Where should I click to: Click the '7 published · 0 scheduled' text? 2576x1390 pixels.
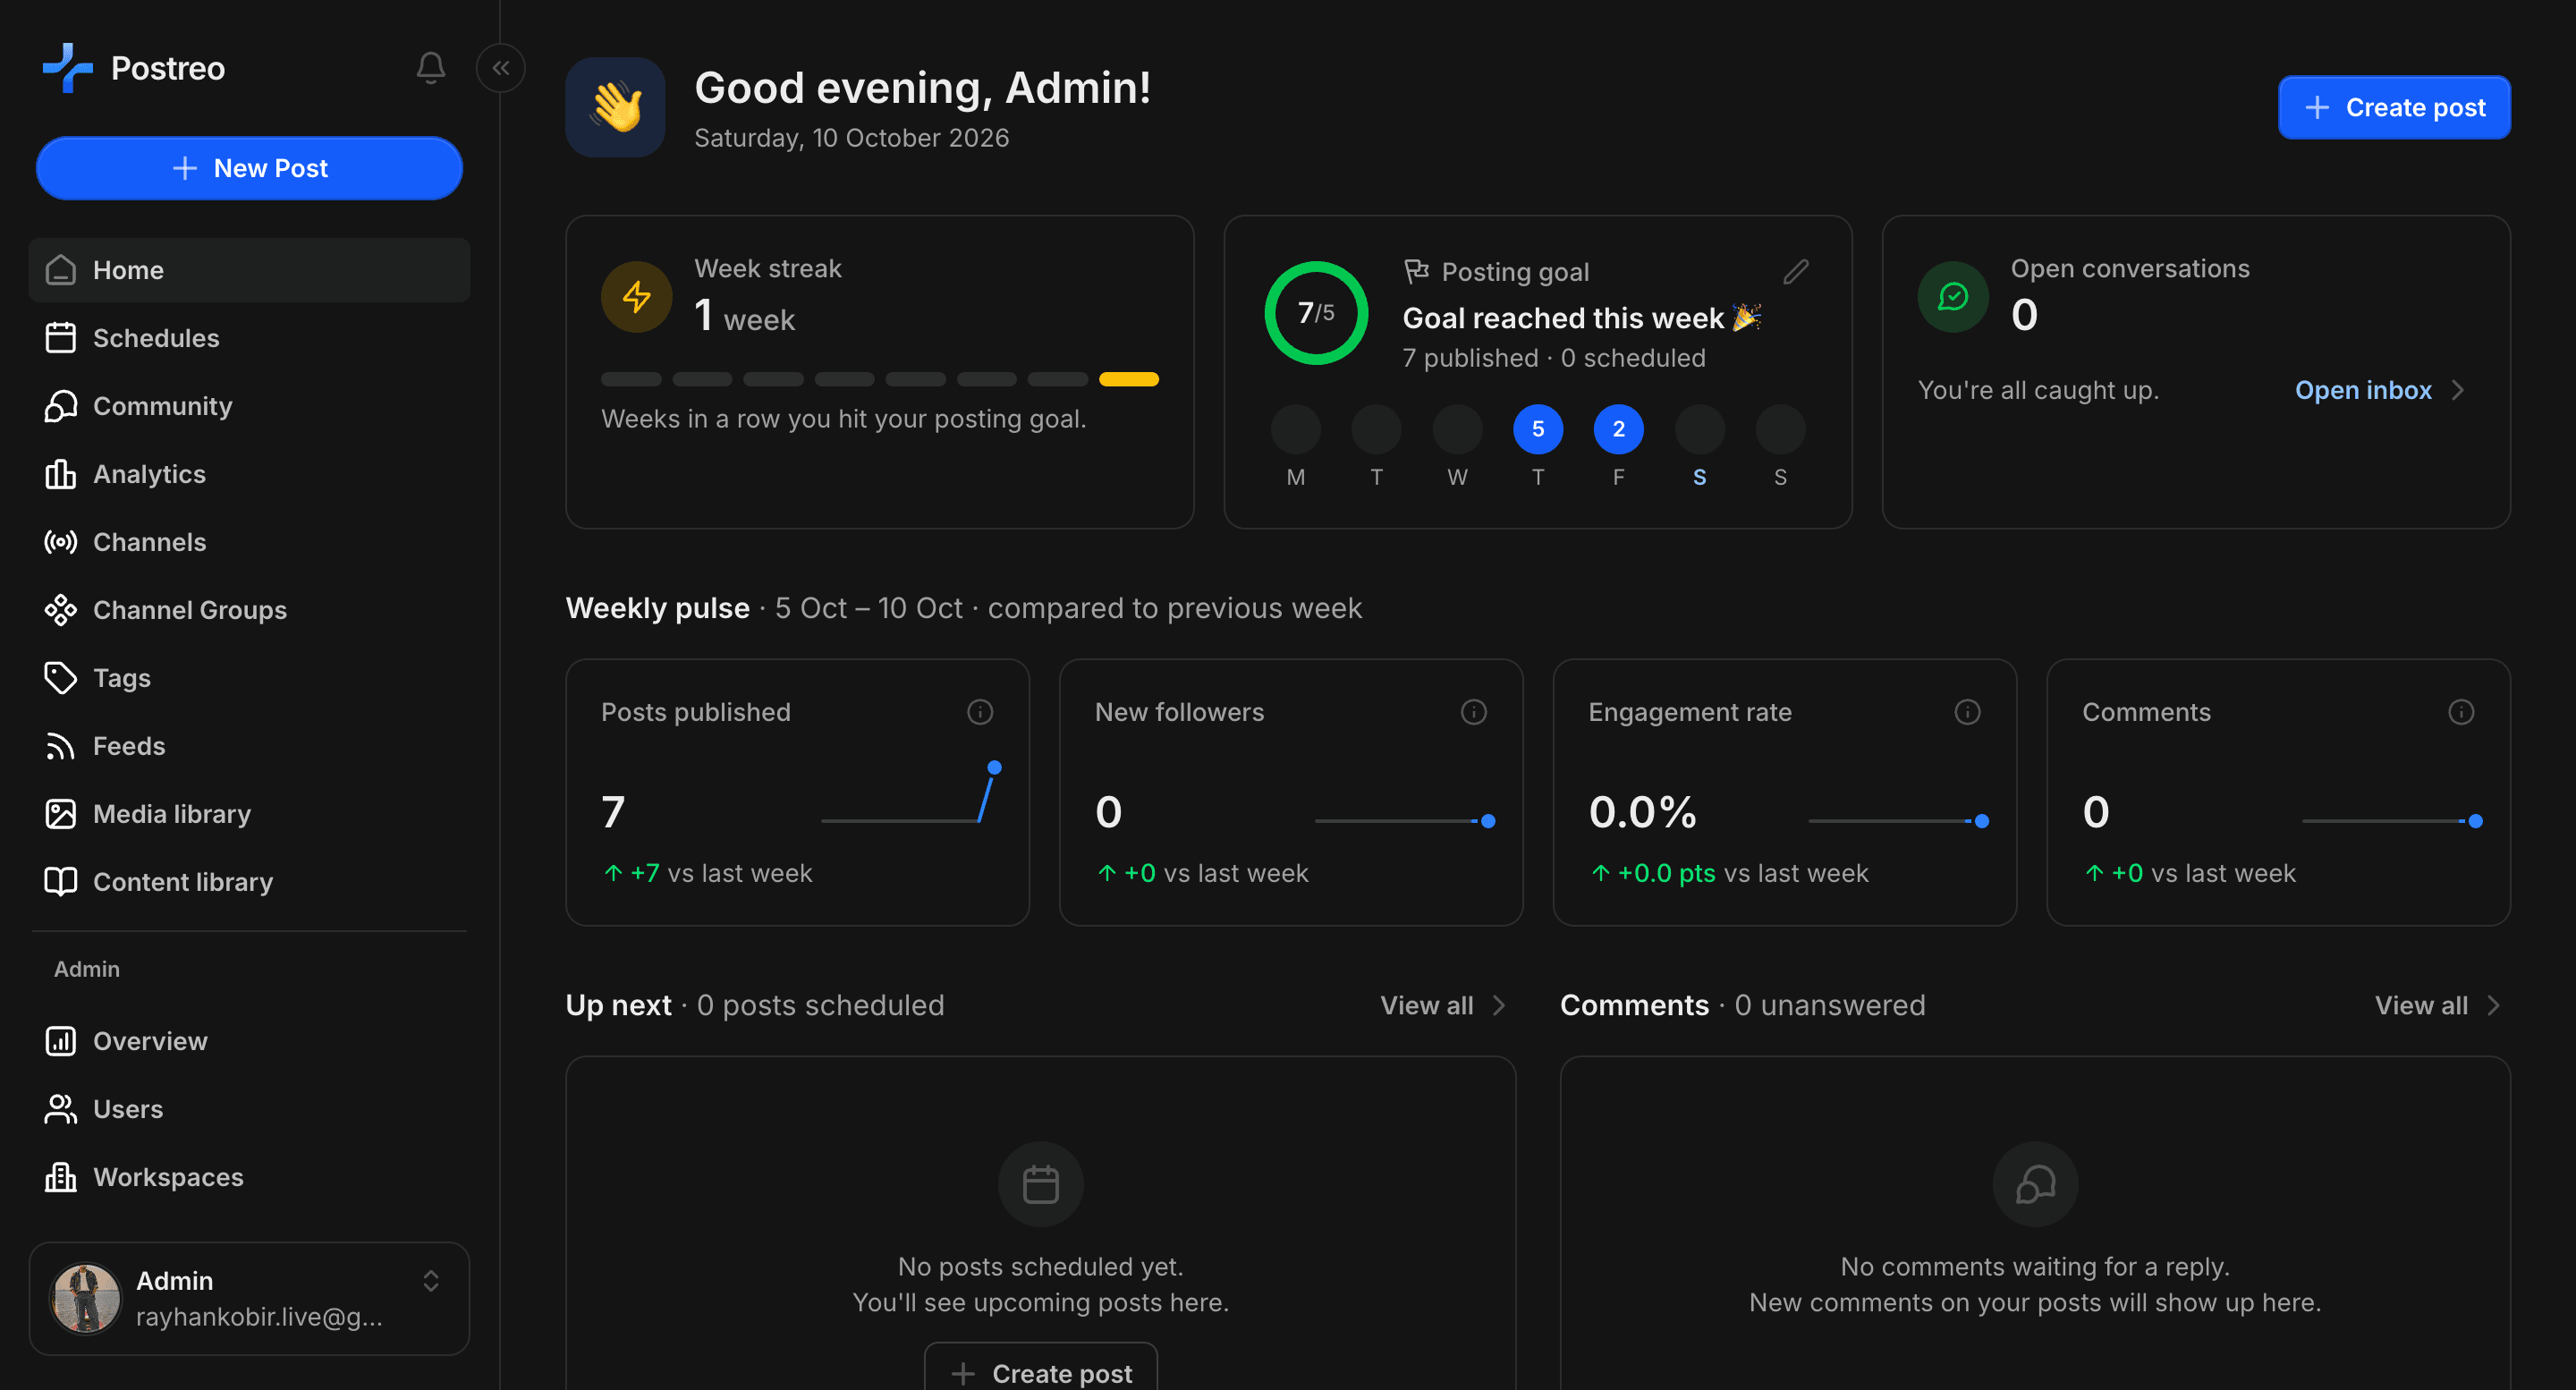1553,358
